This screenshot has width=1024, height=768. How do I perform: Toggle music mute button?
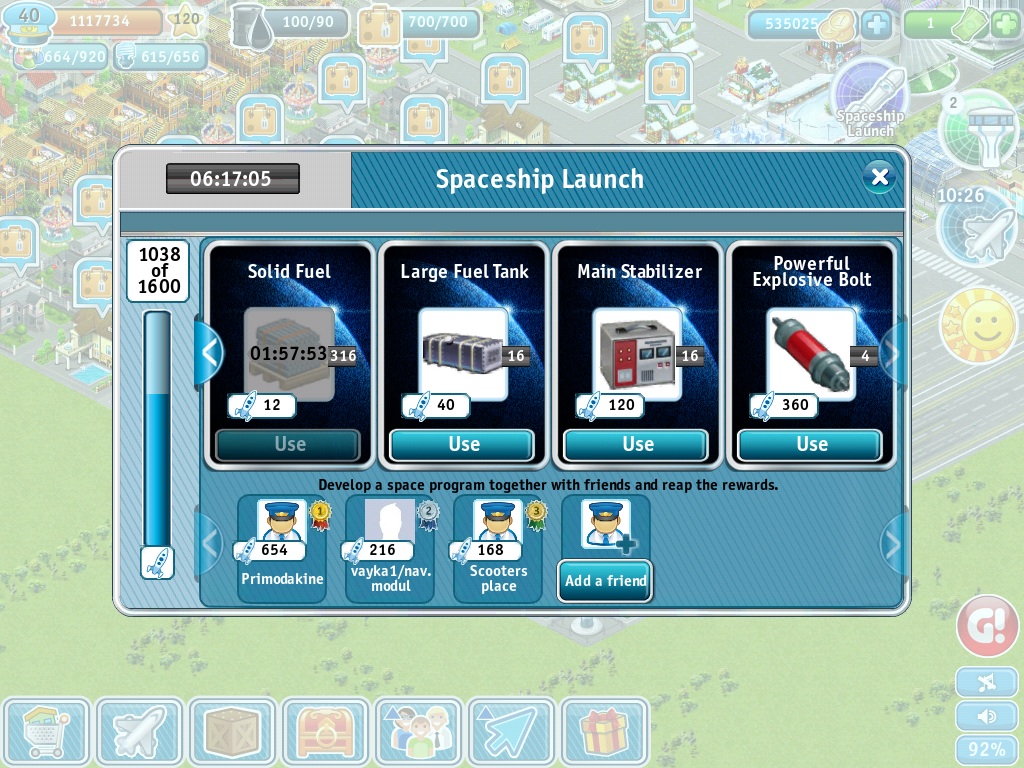pos(987,683)
